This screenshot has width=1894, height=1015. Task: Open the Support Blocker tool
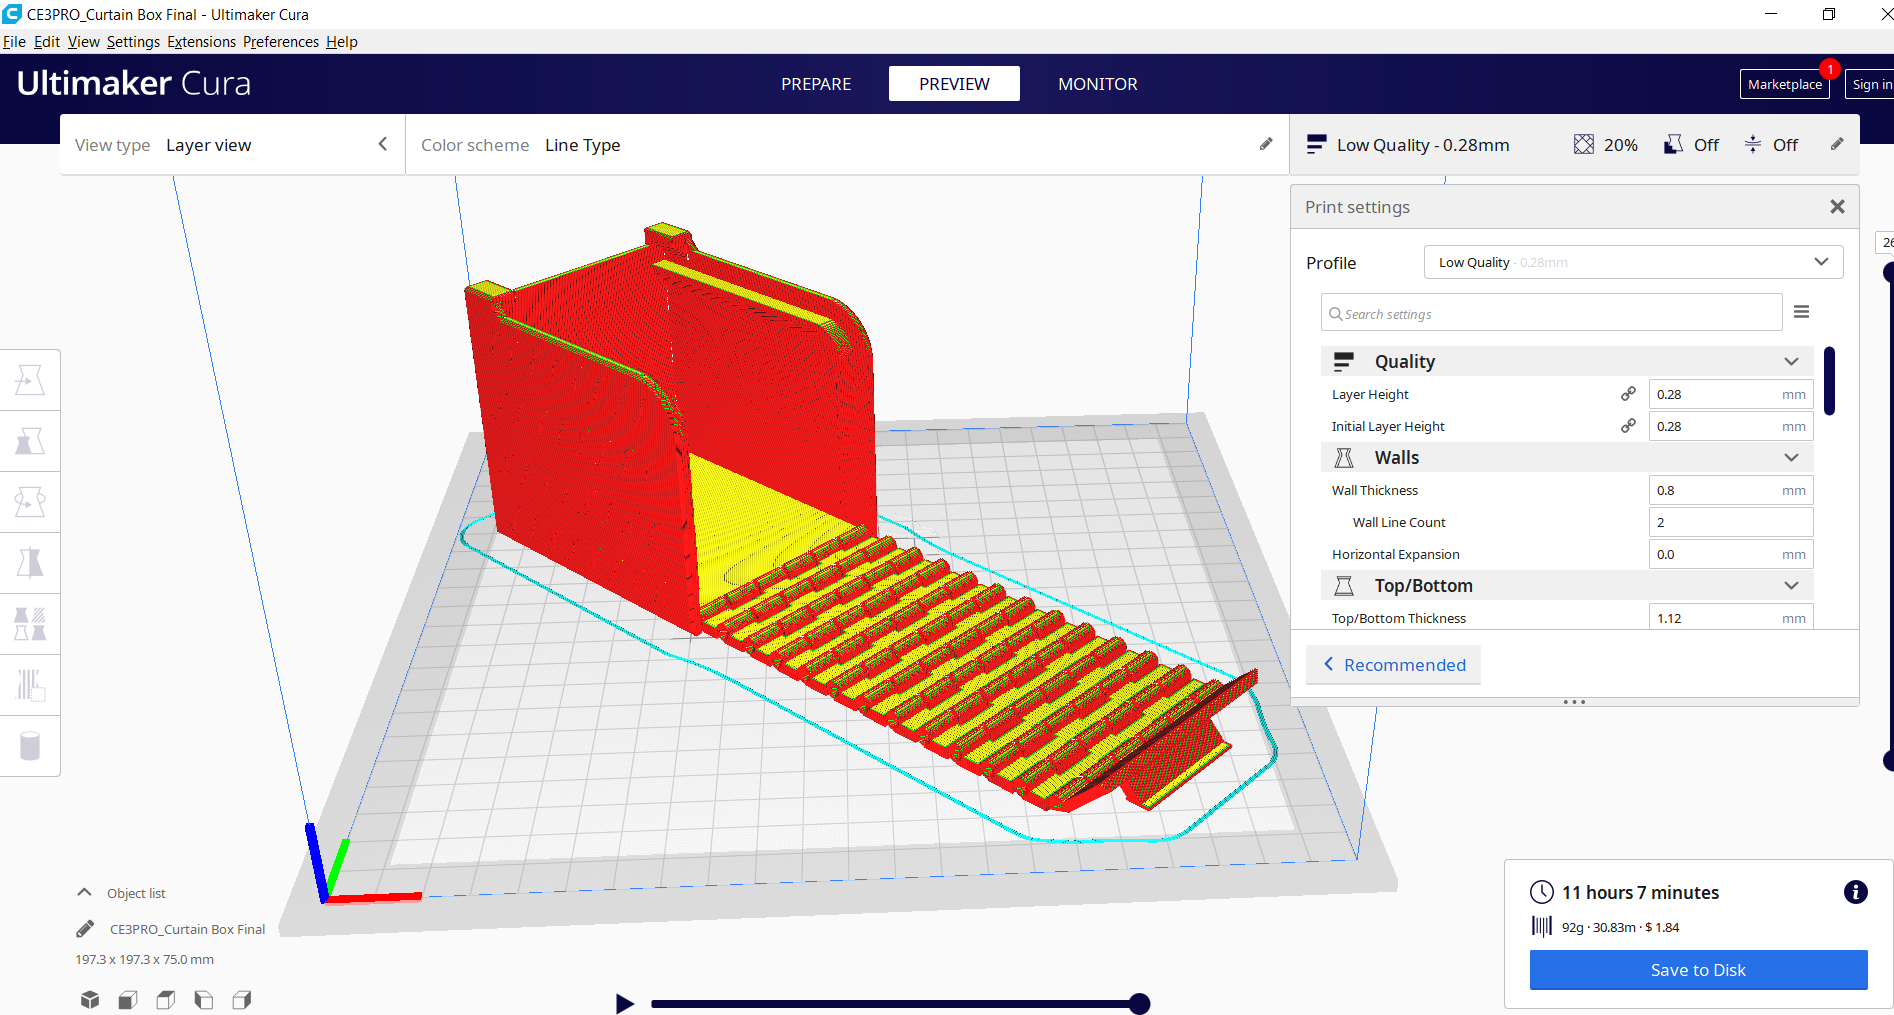pyautogui.click(x=30, y=685)
